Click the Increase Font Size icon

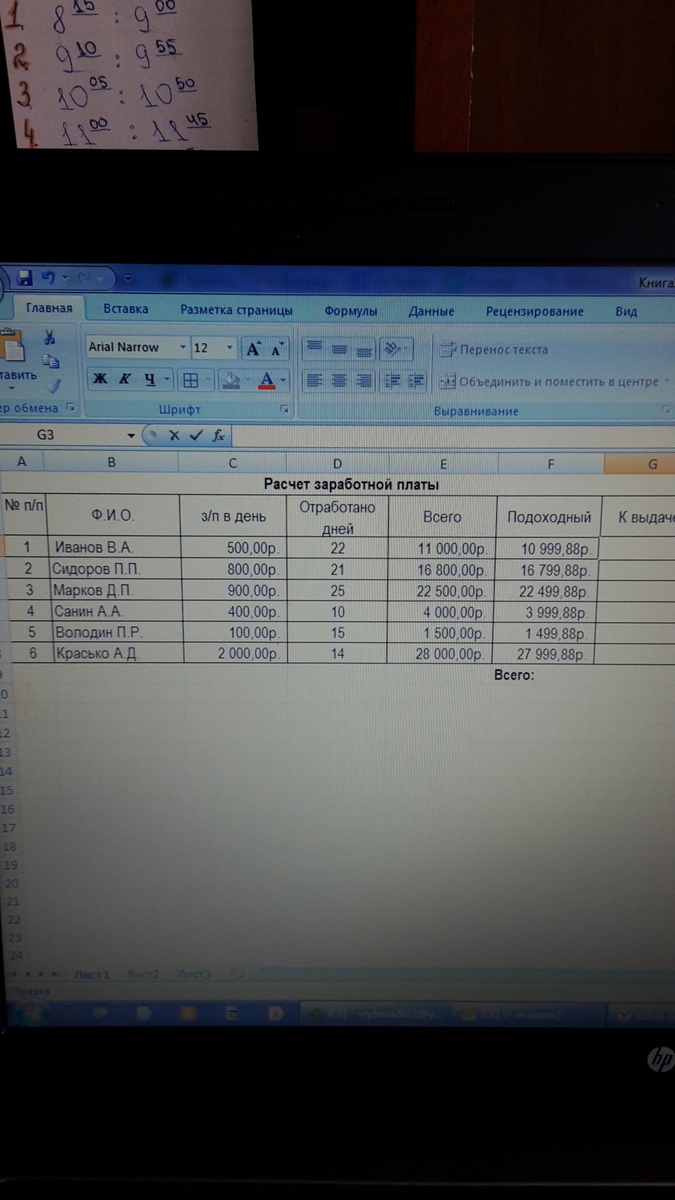(254, 348)
